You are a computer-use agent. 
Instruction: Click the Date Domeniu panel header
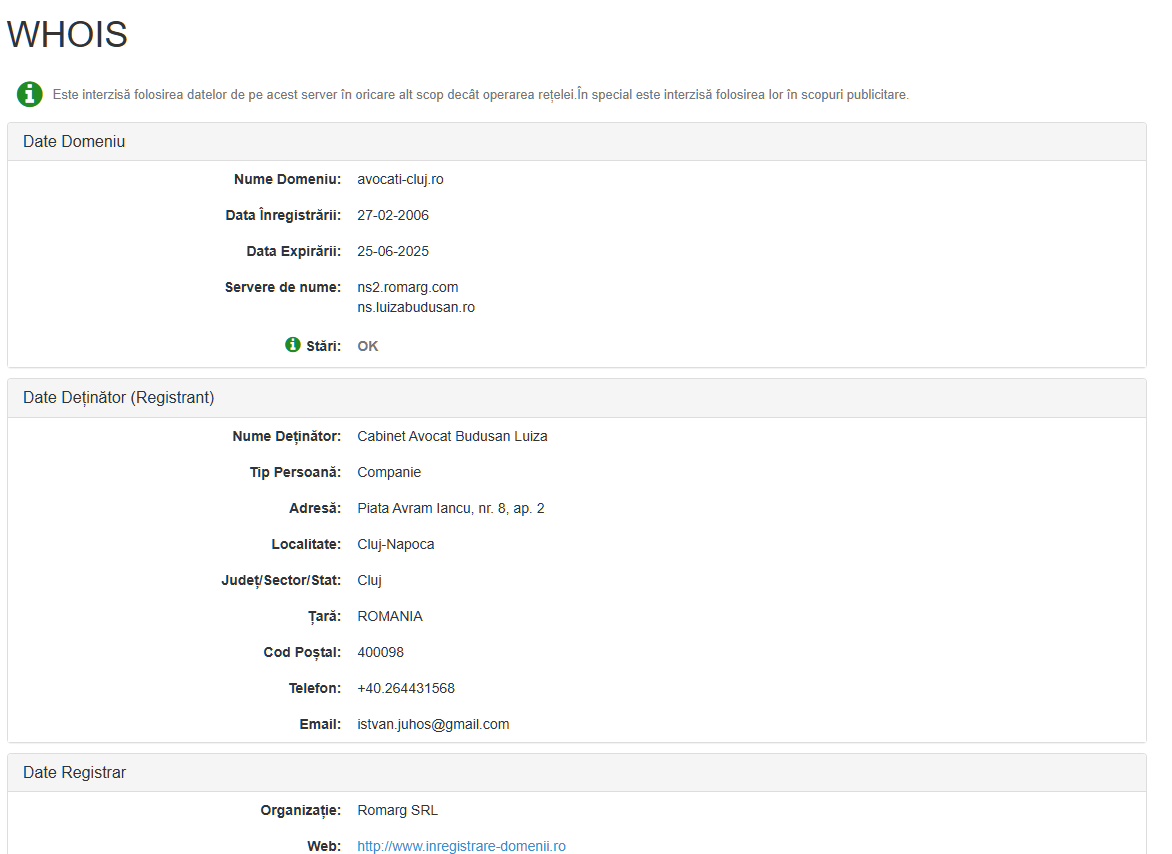point(74,142)
